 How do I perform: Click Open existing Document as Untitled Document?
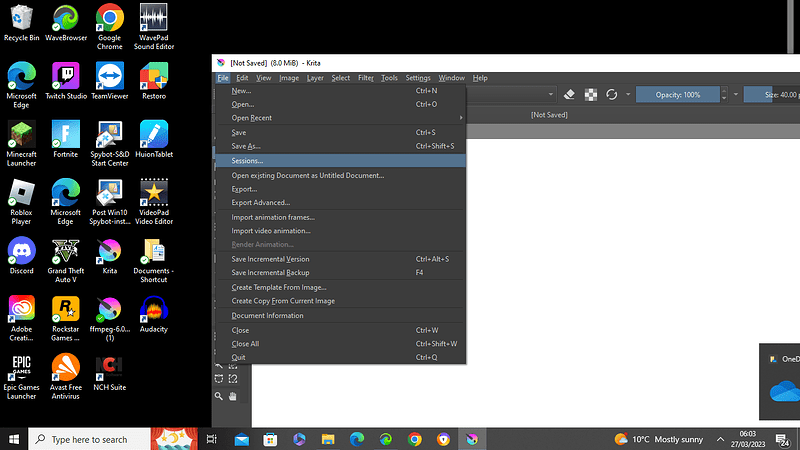pyautogui.click(x=340, y=175)
